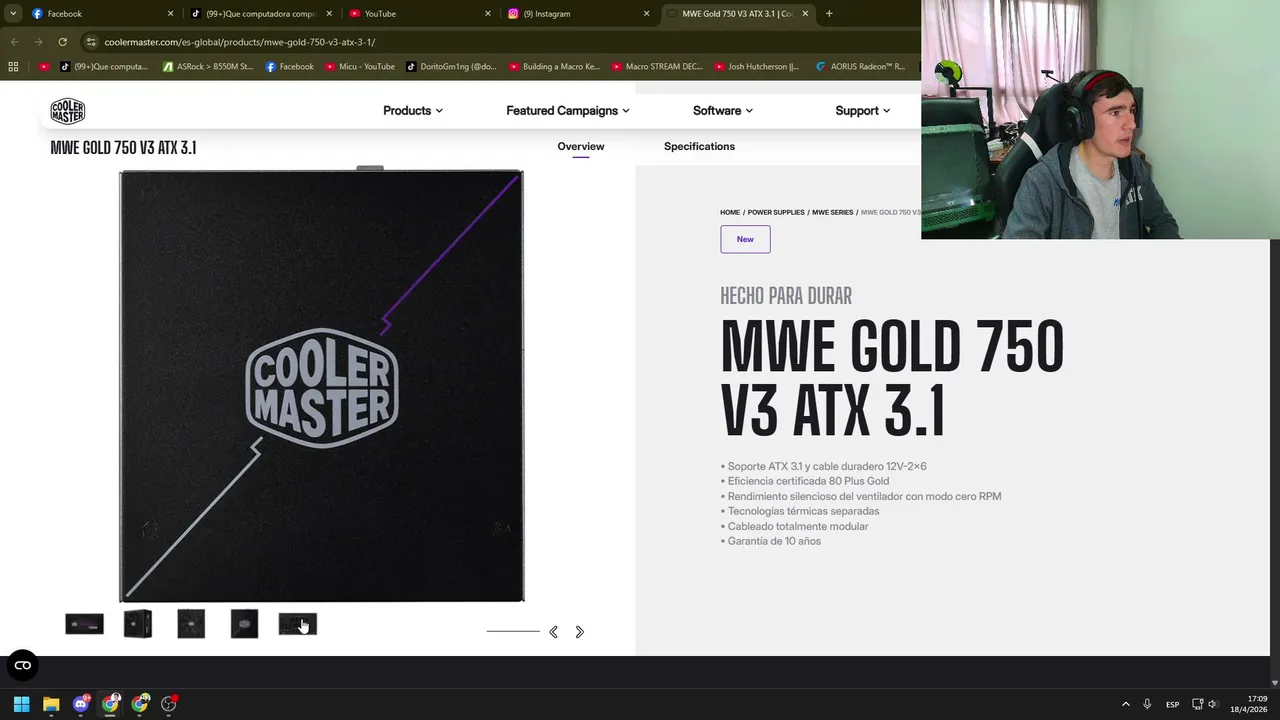This screenshot has width=1280, height=720.
Task: Switch to the YouTube browser tab
Action: (x=420, y=14)
